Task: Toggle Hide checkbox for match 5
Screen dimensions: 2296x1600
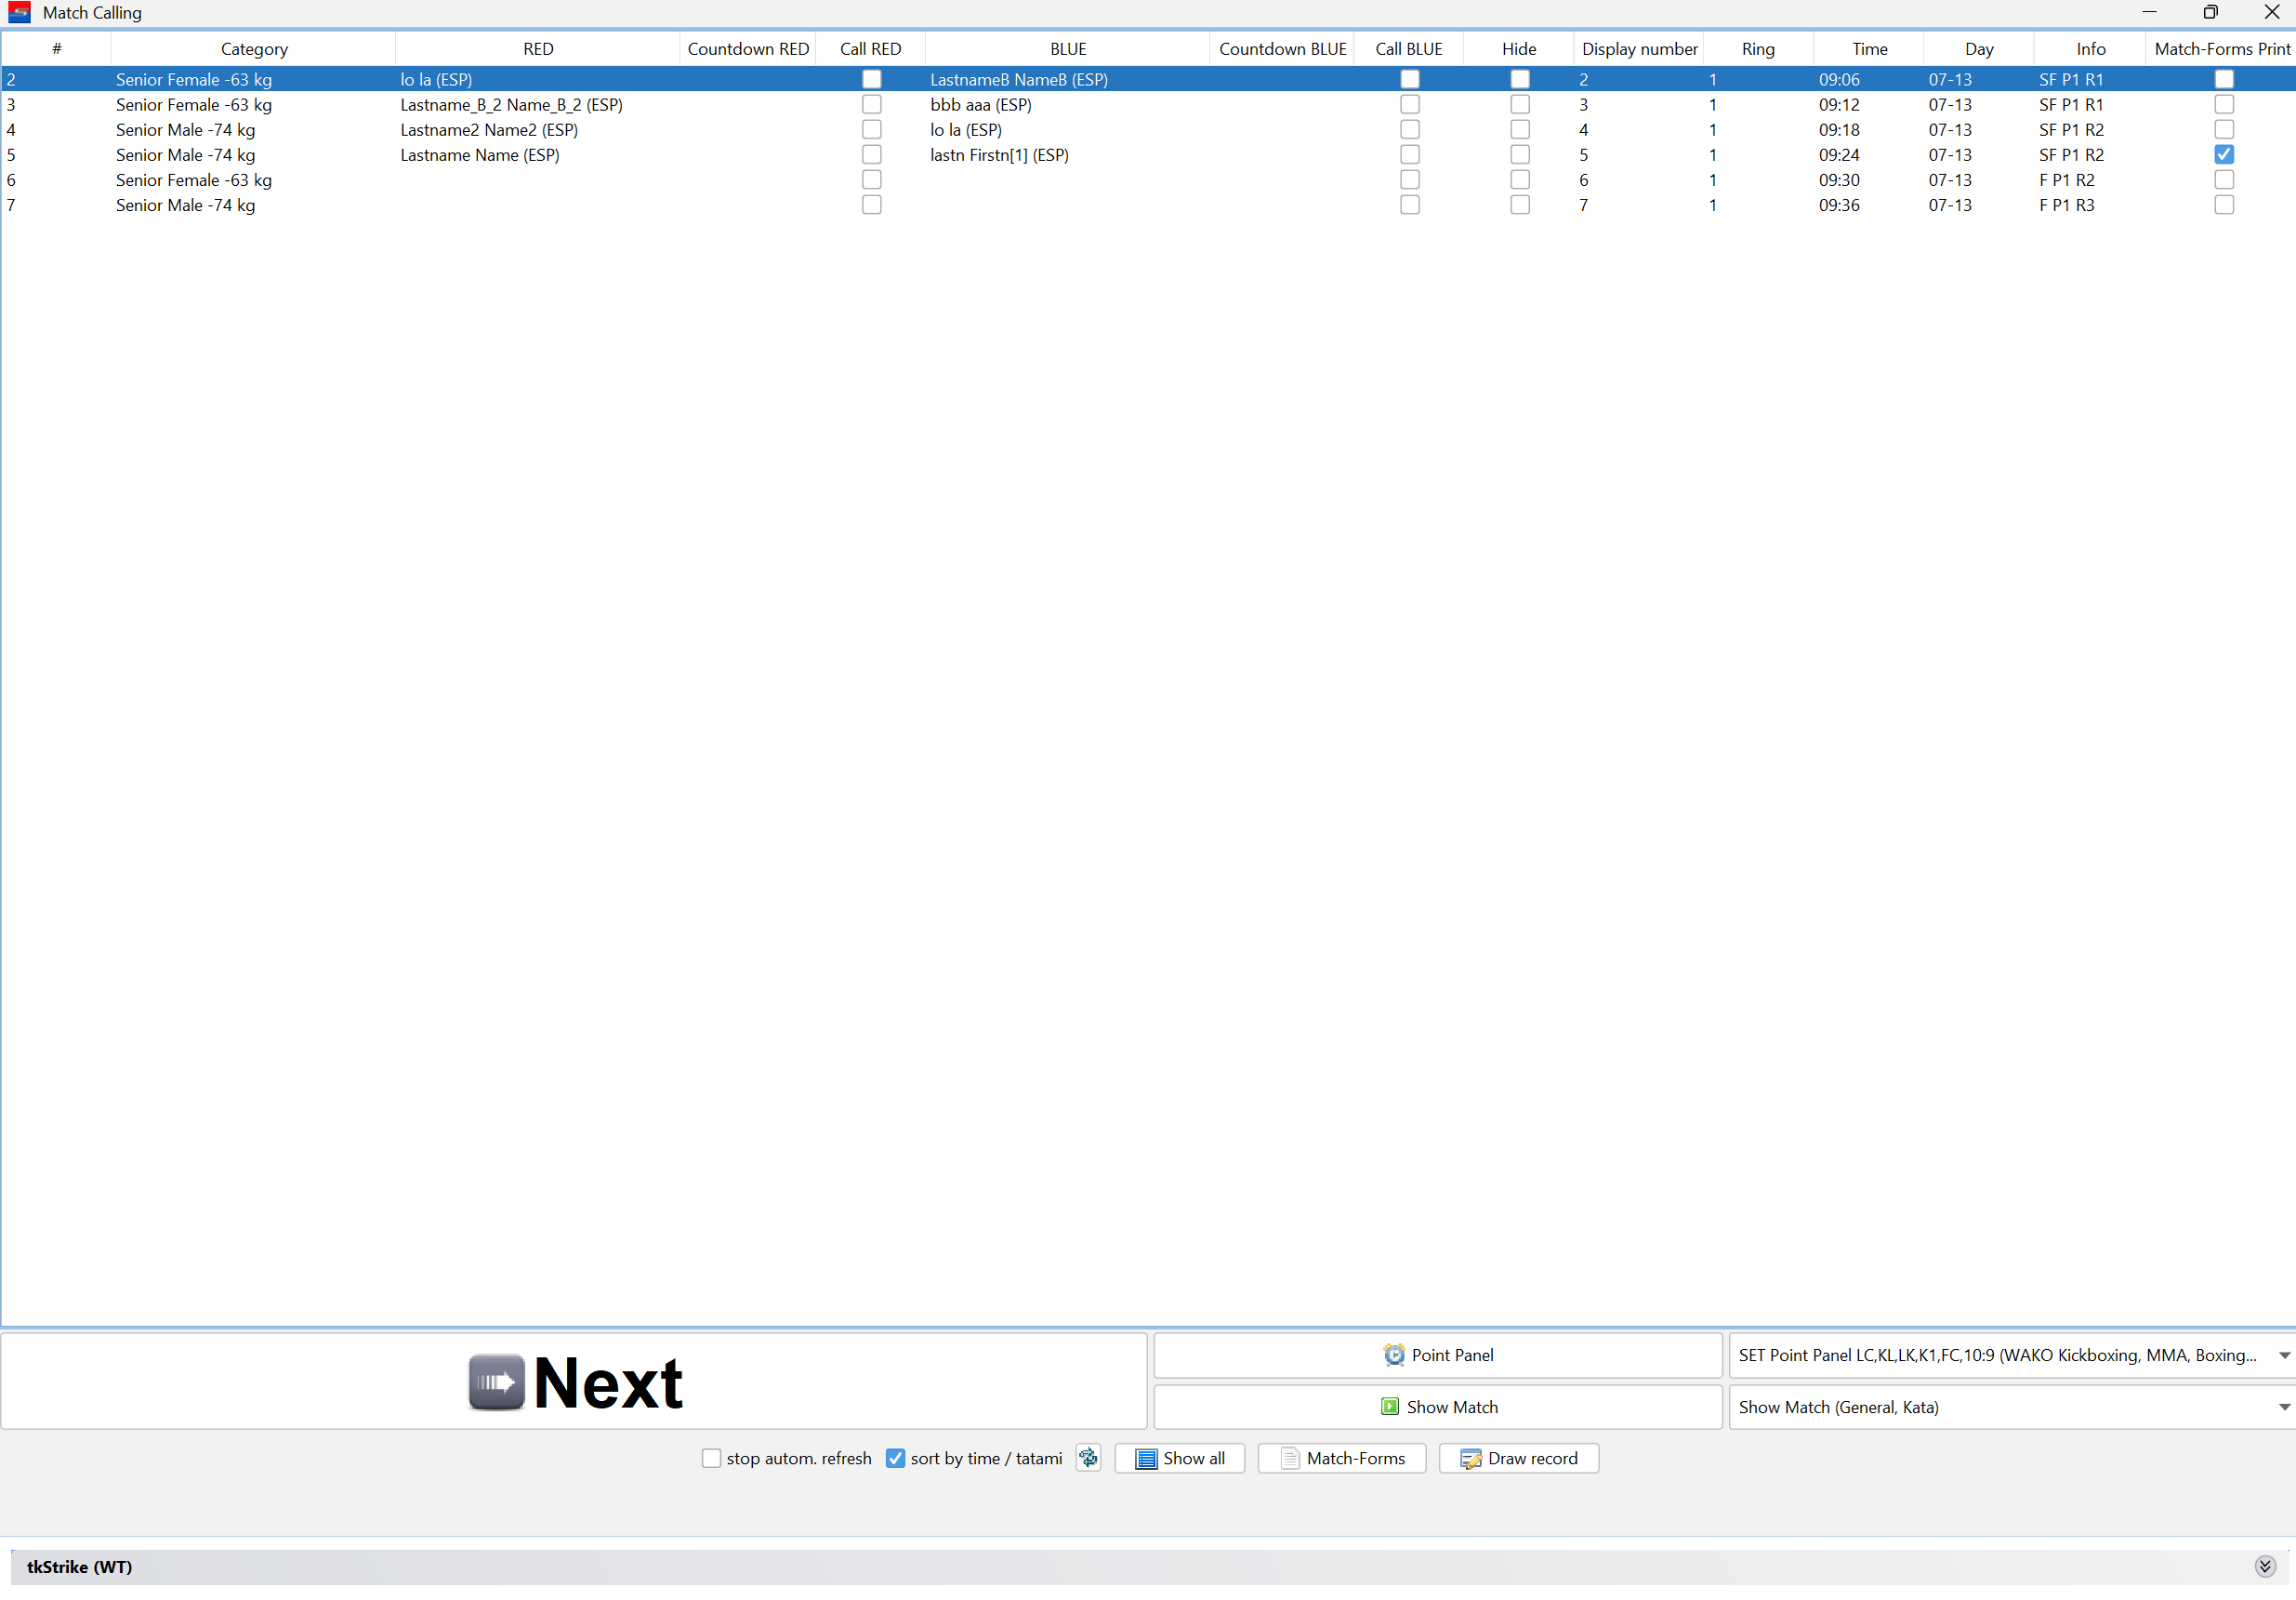Action: 1519,154
